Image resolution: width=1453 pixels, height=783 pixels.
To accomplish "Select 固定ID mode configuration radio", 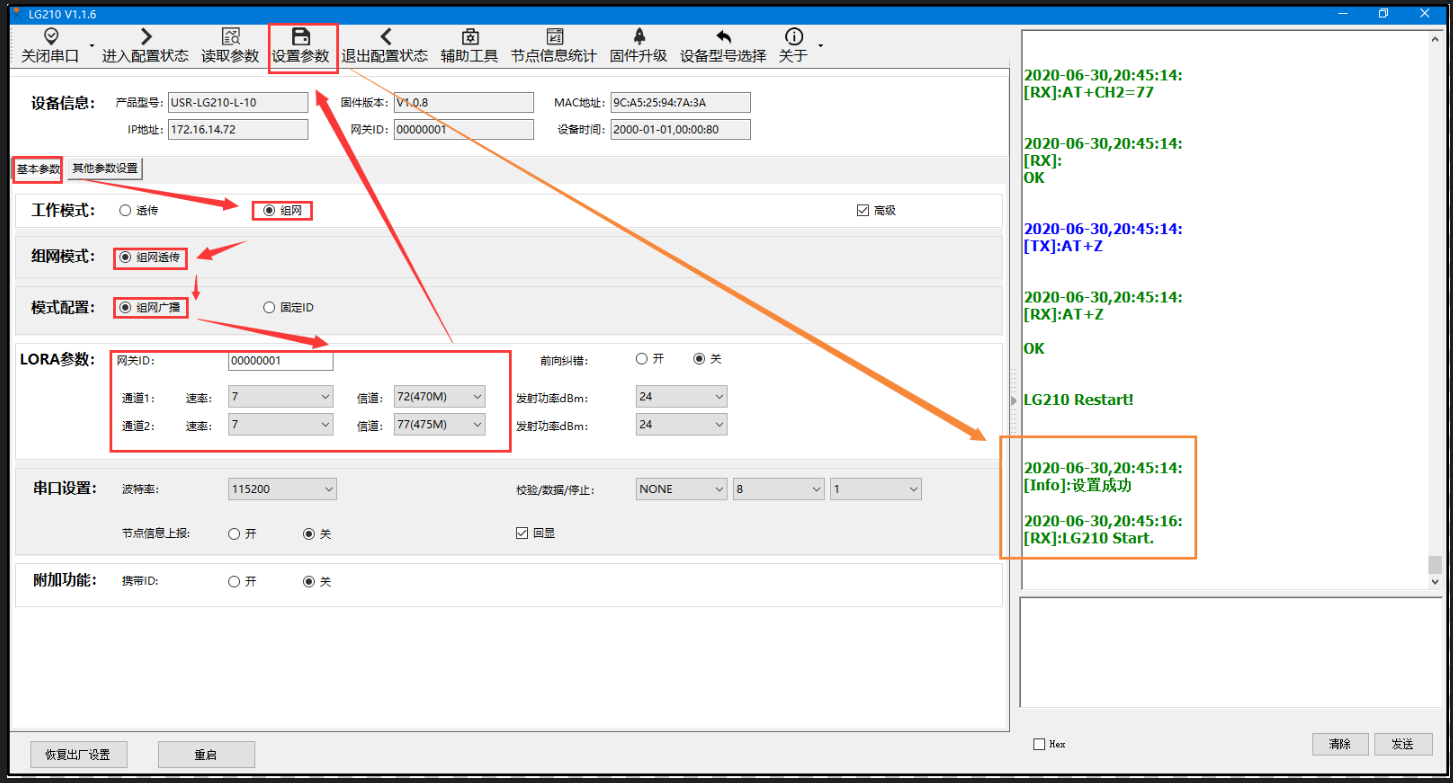I will [269, 308].
